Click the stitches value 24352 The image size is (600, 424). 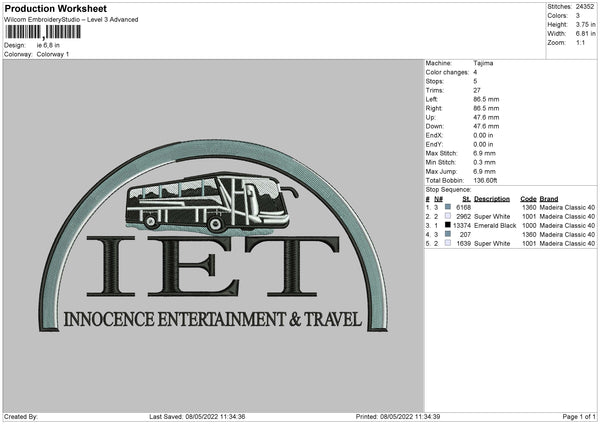[585, 7]
